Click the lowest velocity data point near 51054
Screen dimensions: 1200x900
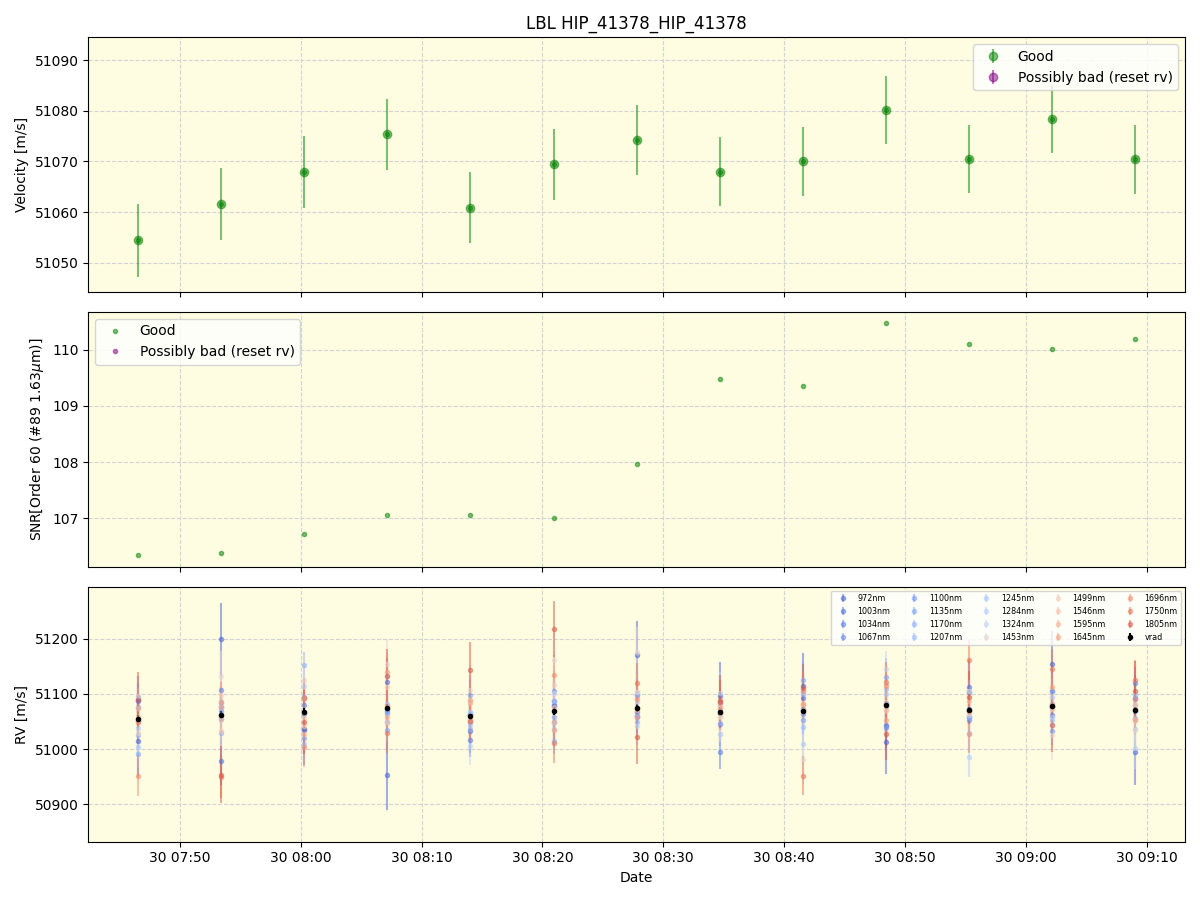point(138,240)
